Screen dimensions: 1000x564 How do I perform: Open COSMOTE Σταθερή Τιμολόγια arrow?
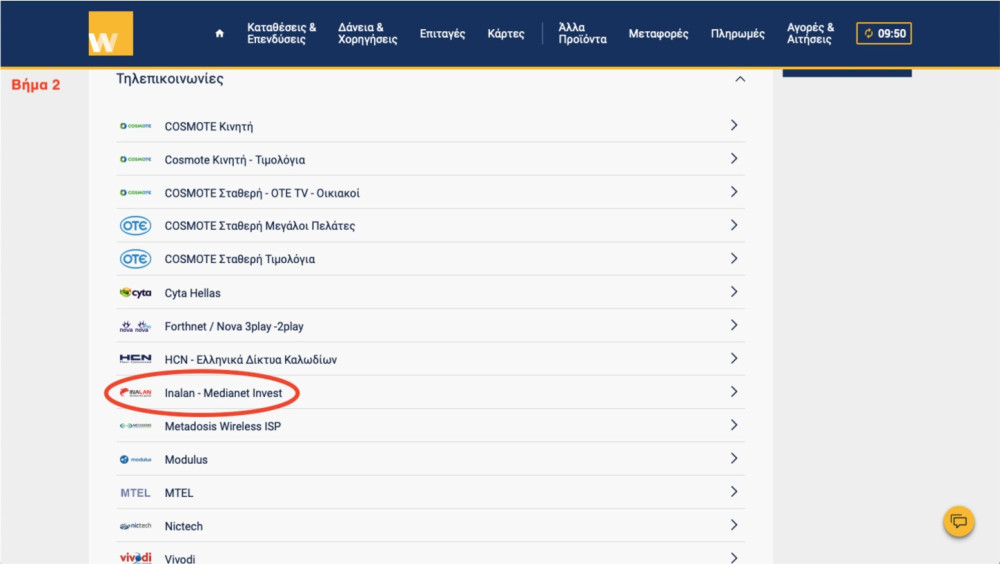pos(734,258)
